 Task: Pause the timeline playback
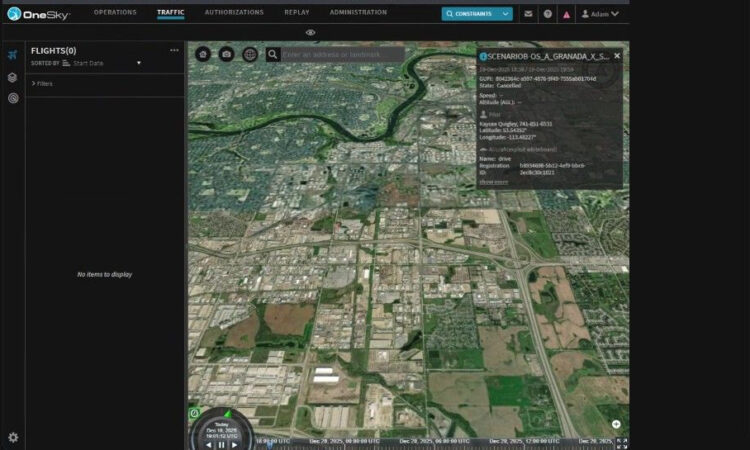(x=221, y=444)
